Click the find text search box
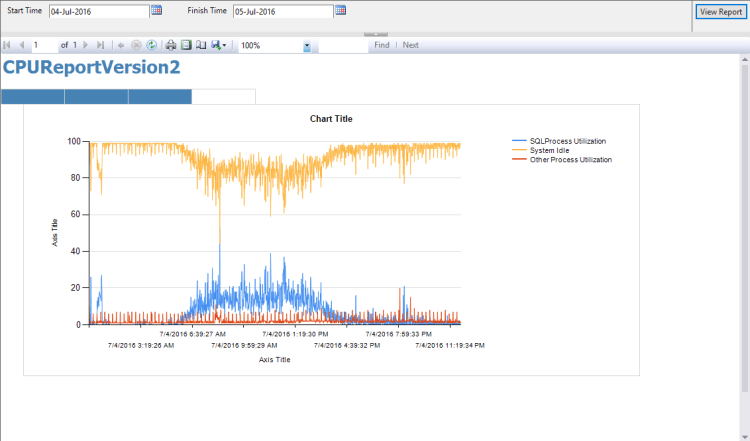750x441 pixels. 341,46
